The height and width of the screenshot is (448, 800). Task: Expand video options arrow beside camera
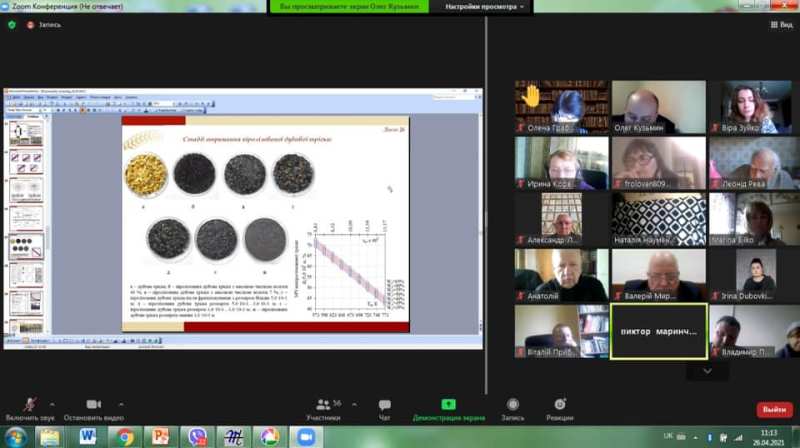click(x=121, y=404)
